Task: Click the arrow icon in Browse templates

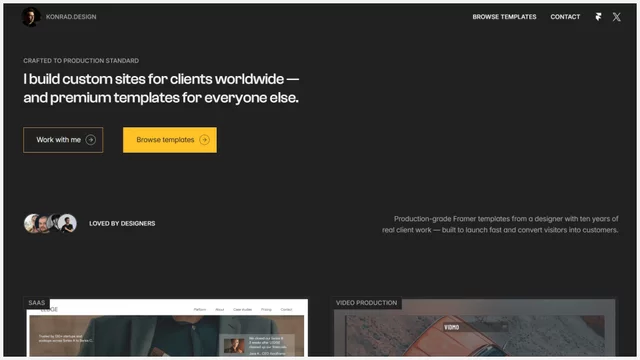Action: pos(204,140)
